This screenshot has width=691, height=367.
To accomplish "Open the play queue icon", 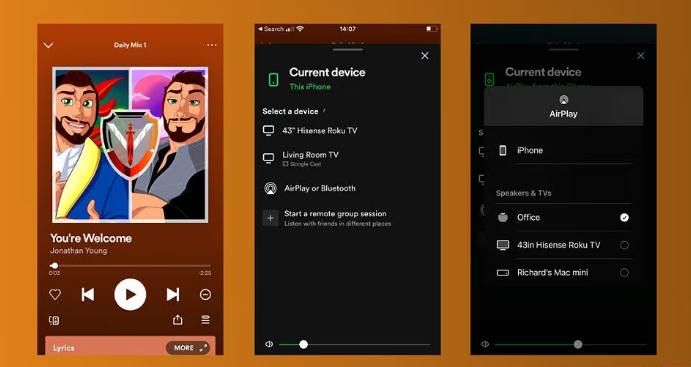I will (x=205, y=320).
